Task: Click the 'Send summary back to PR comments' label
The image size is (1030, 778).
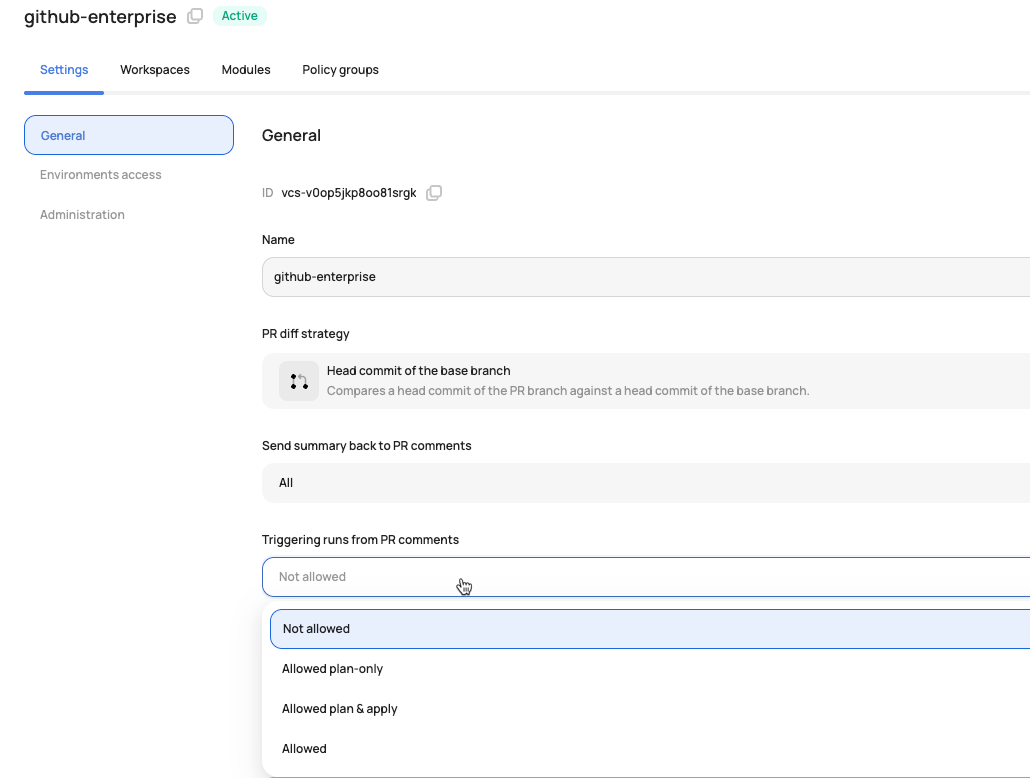Action: click(x=367, y=446)
